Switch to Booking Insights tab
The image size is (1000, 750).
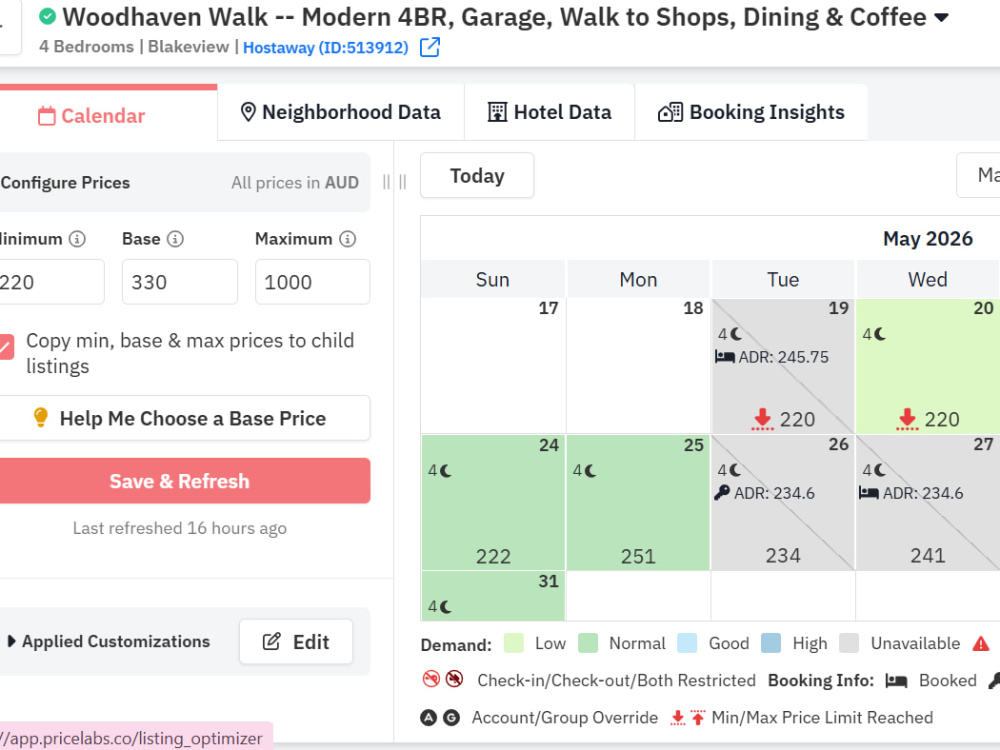pos(751,112)
